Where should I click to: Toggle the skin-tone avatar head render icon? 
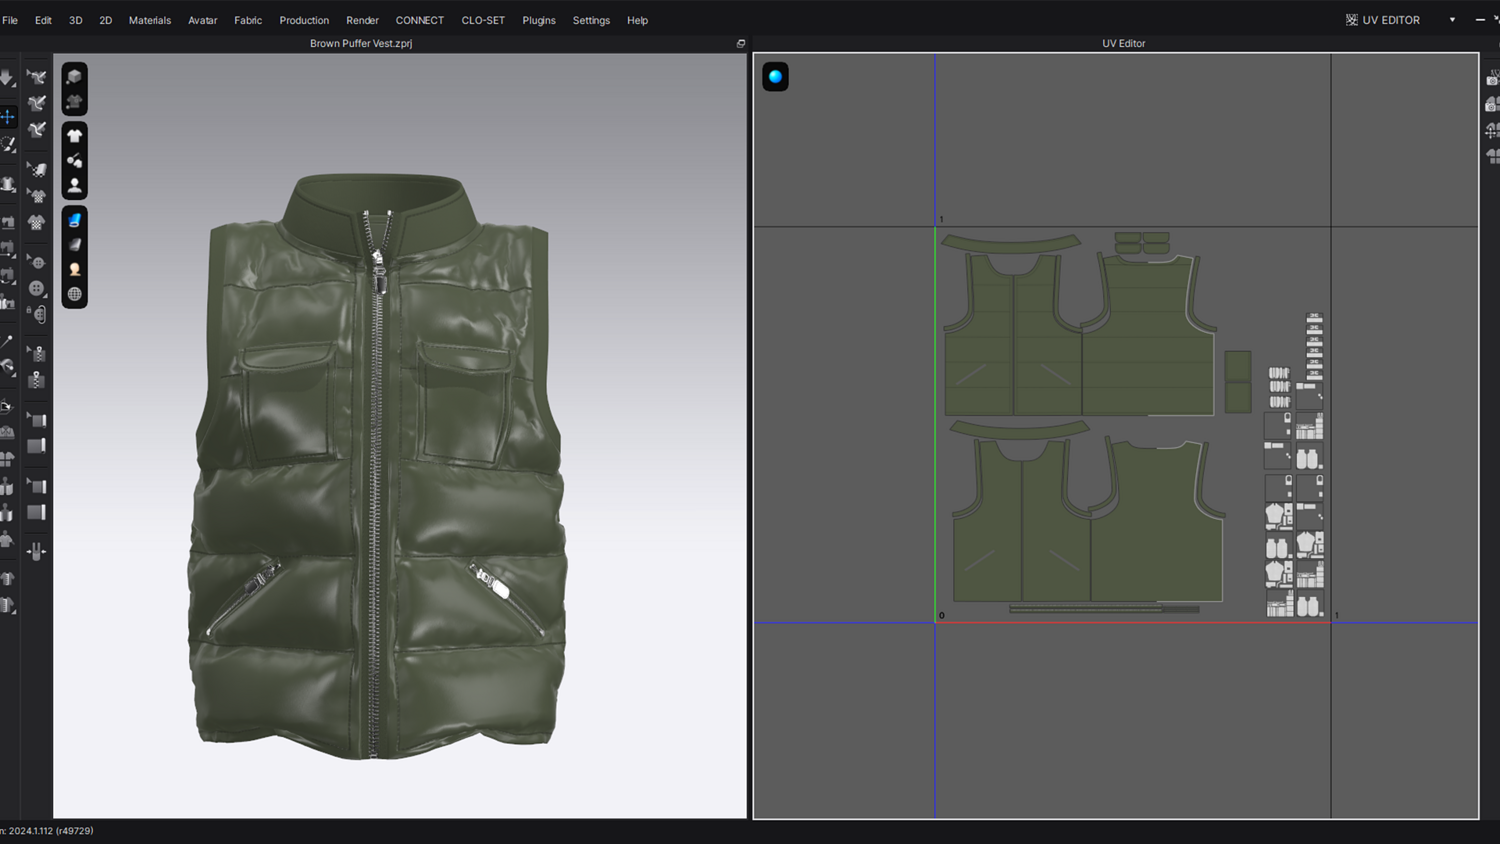(x=74, y=269)
